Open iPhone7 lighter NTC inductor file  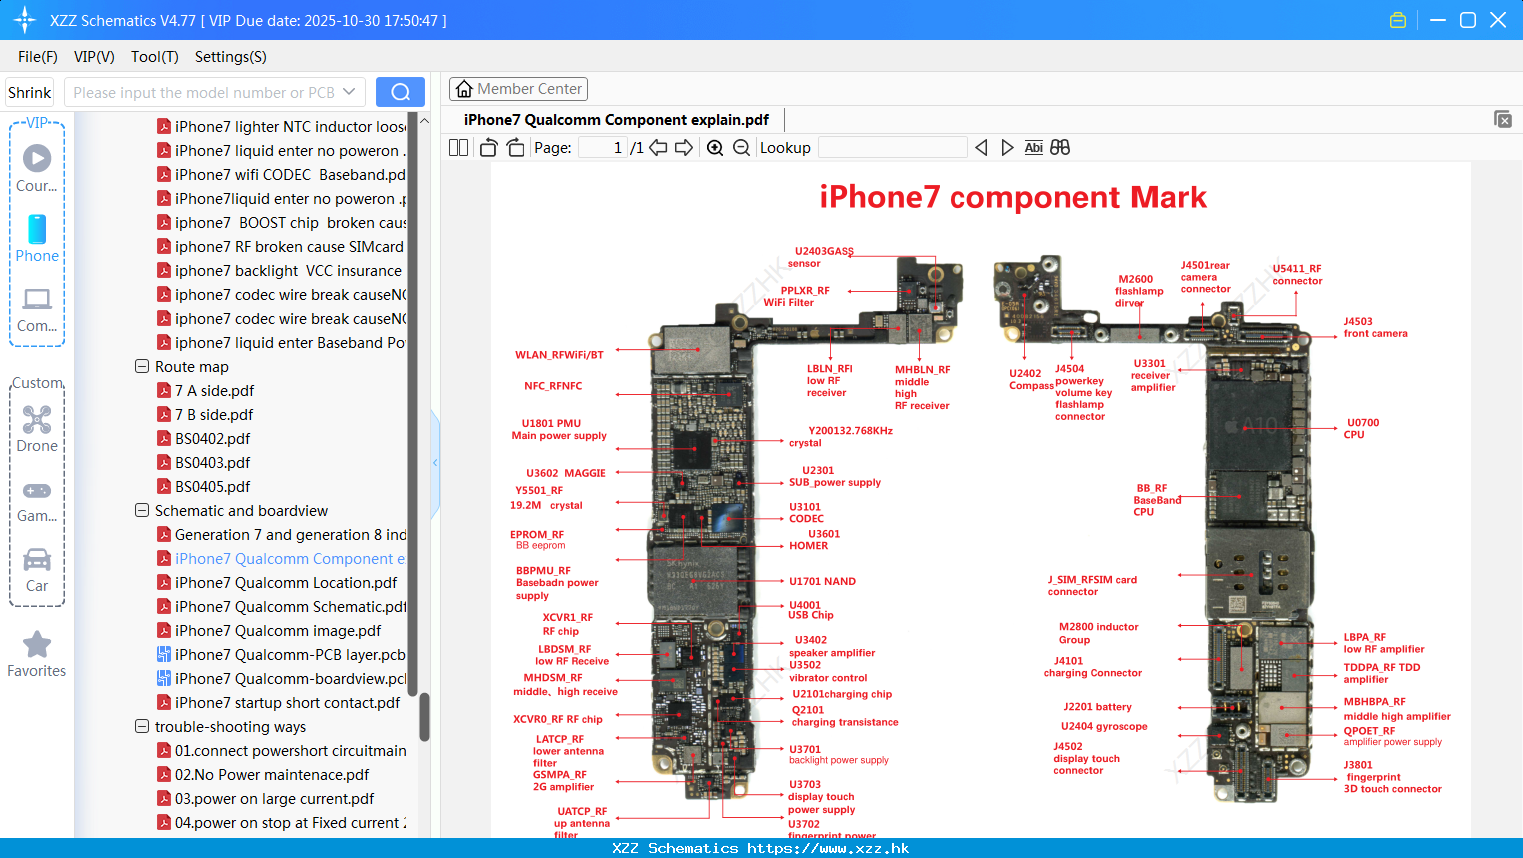coord(281,126)
